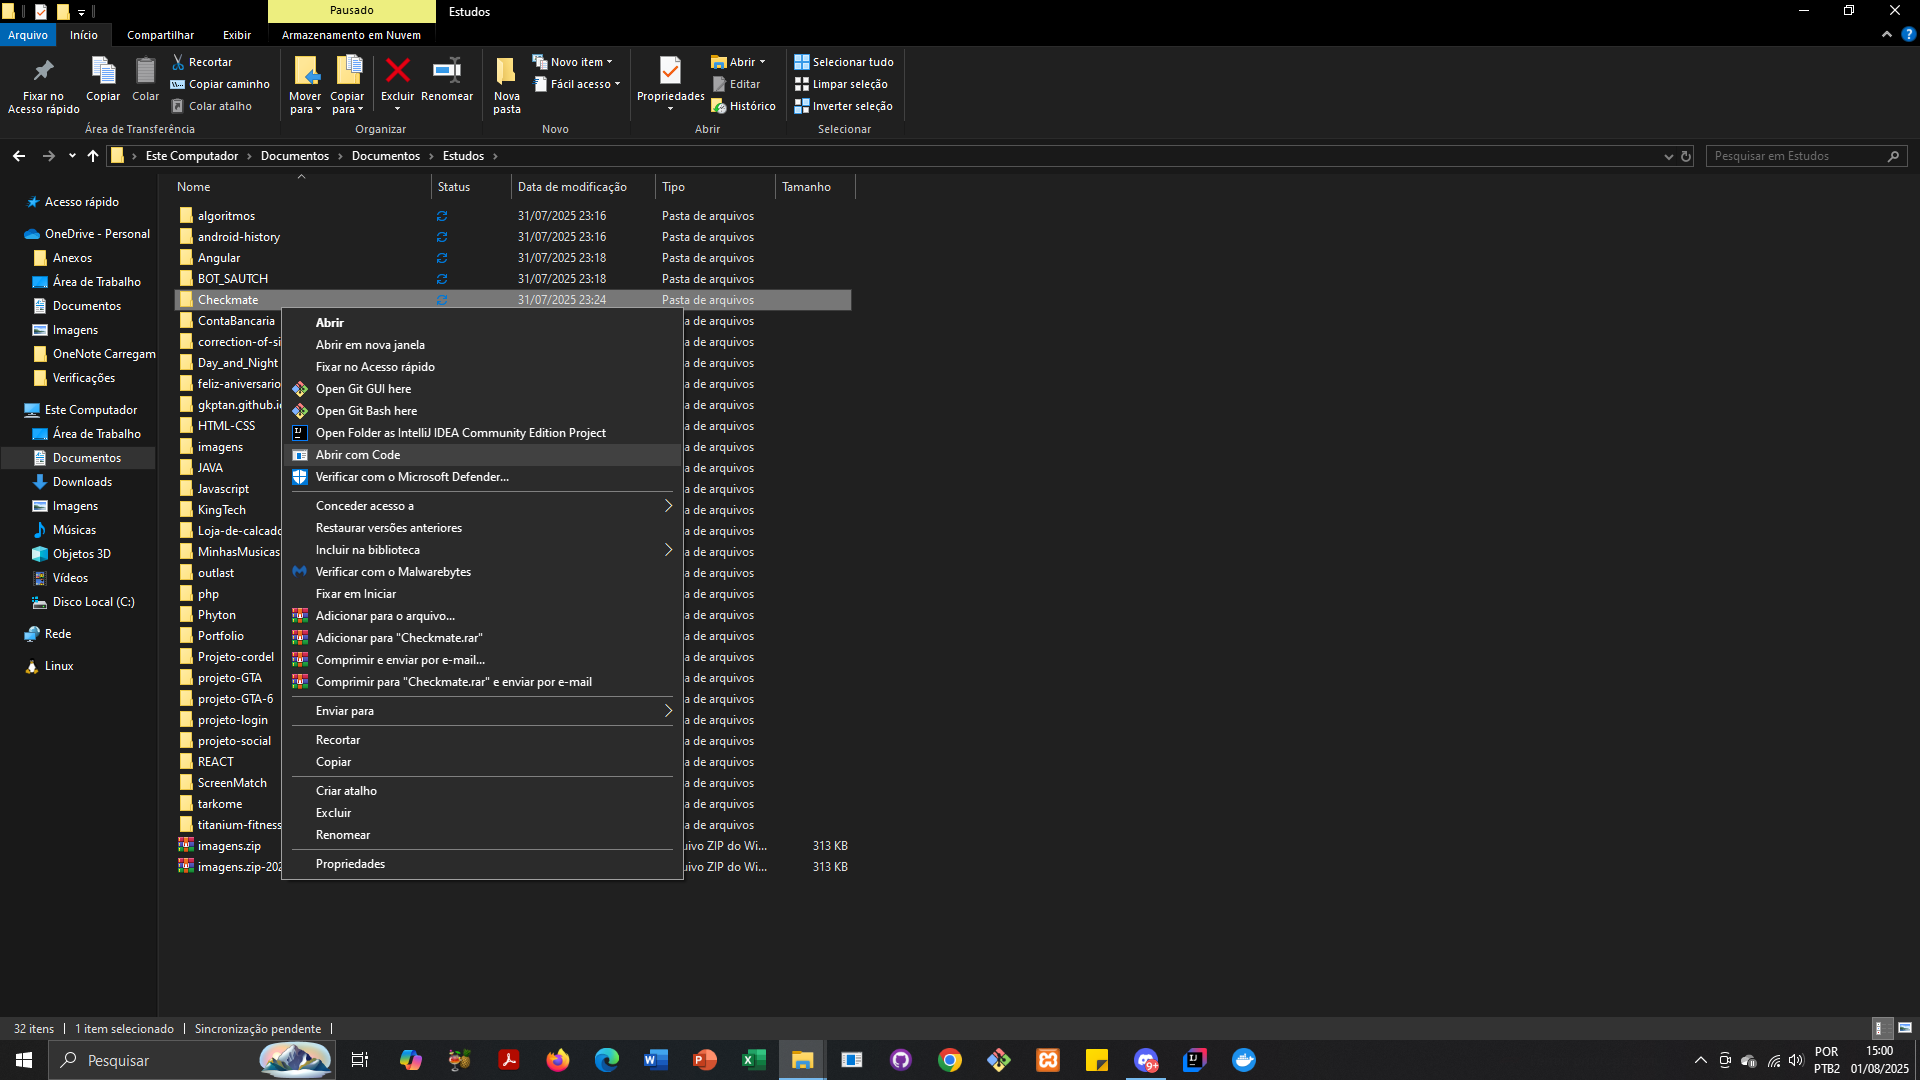Switch to the Exibir ribbon tab
The height and width of the screenshot is (1080, 1920).
pos(237,35)
